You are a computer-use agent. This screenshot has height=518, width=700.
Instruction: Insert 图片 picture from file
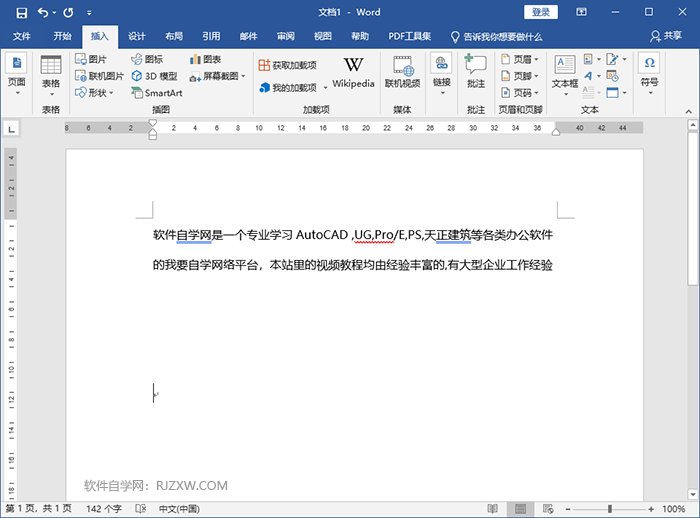[x=91, y=59]
